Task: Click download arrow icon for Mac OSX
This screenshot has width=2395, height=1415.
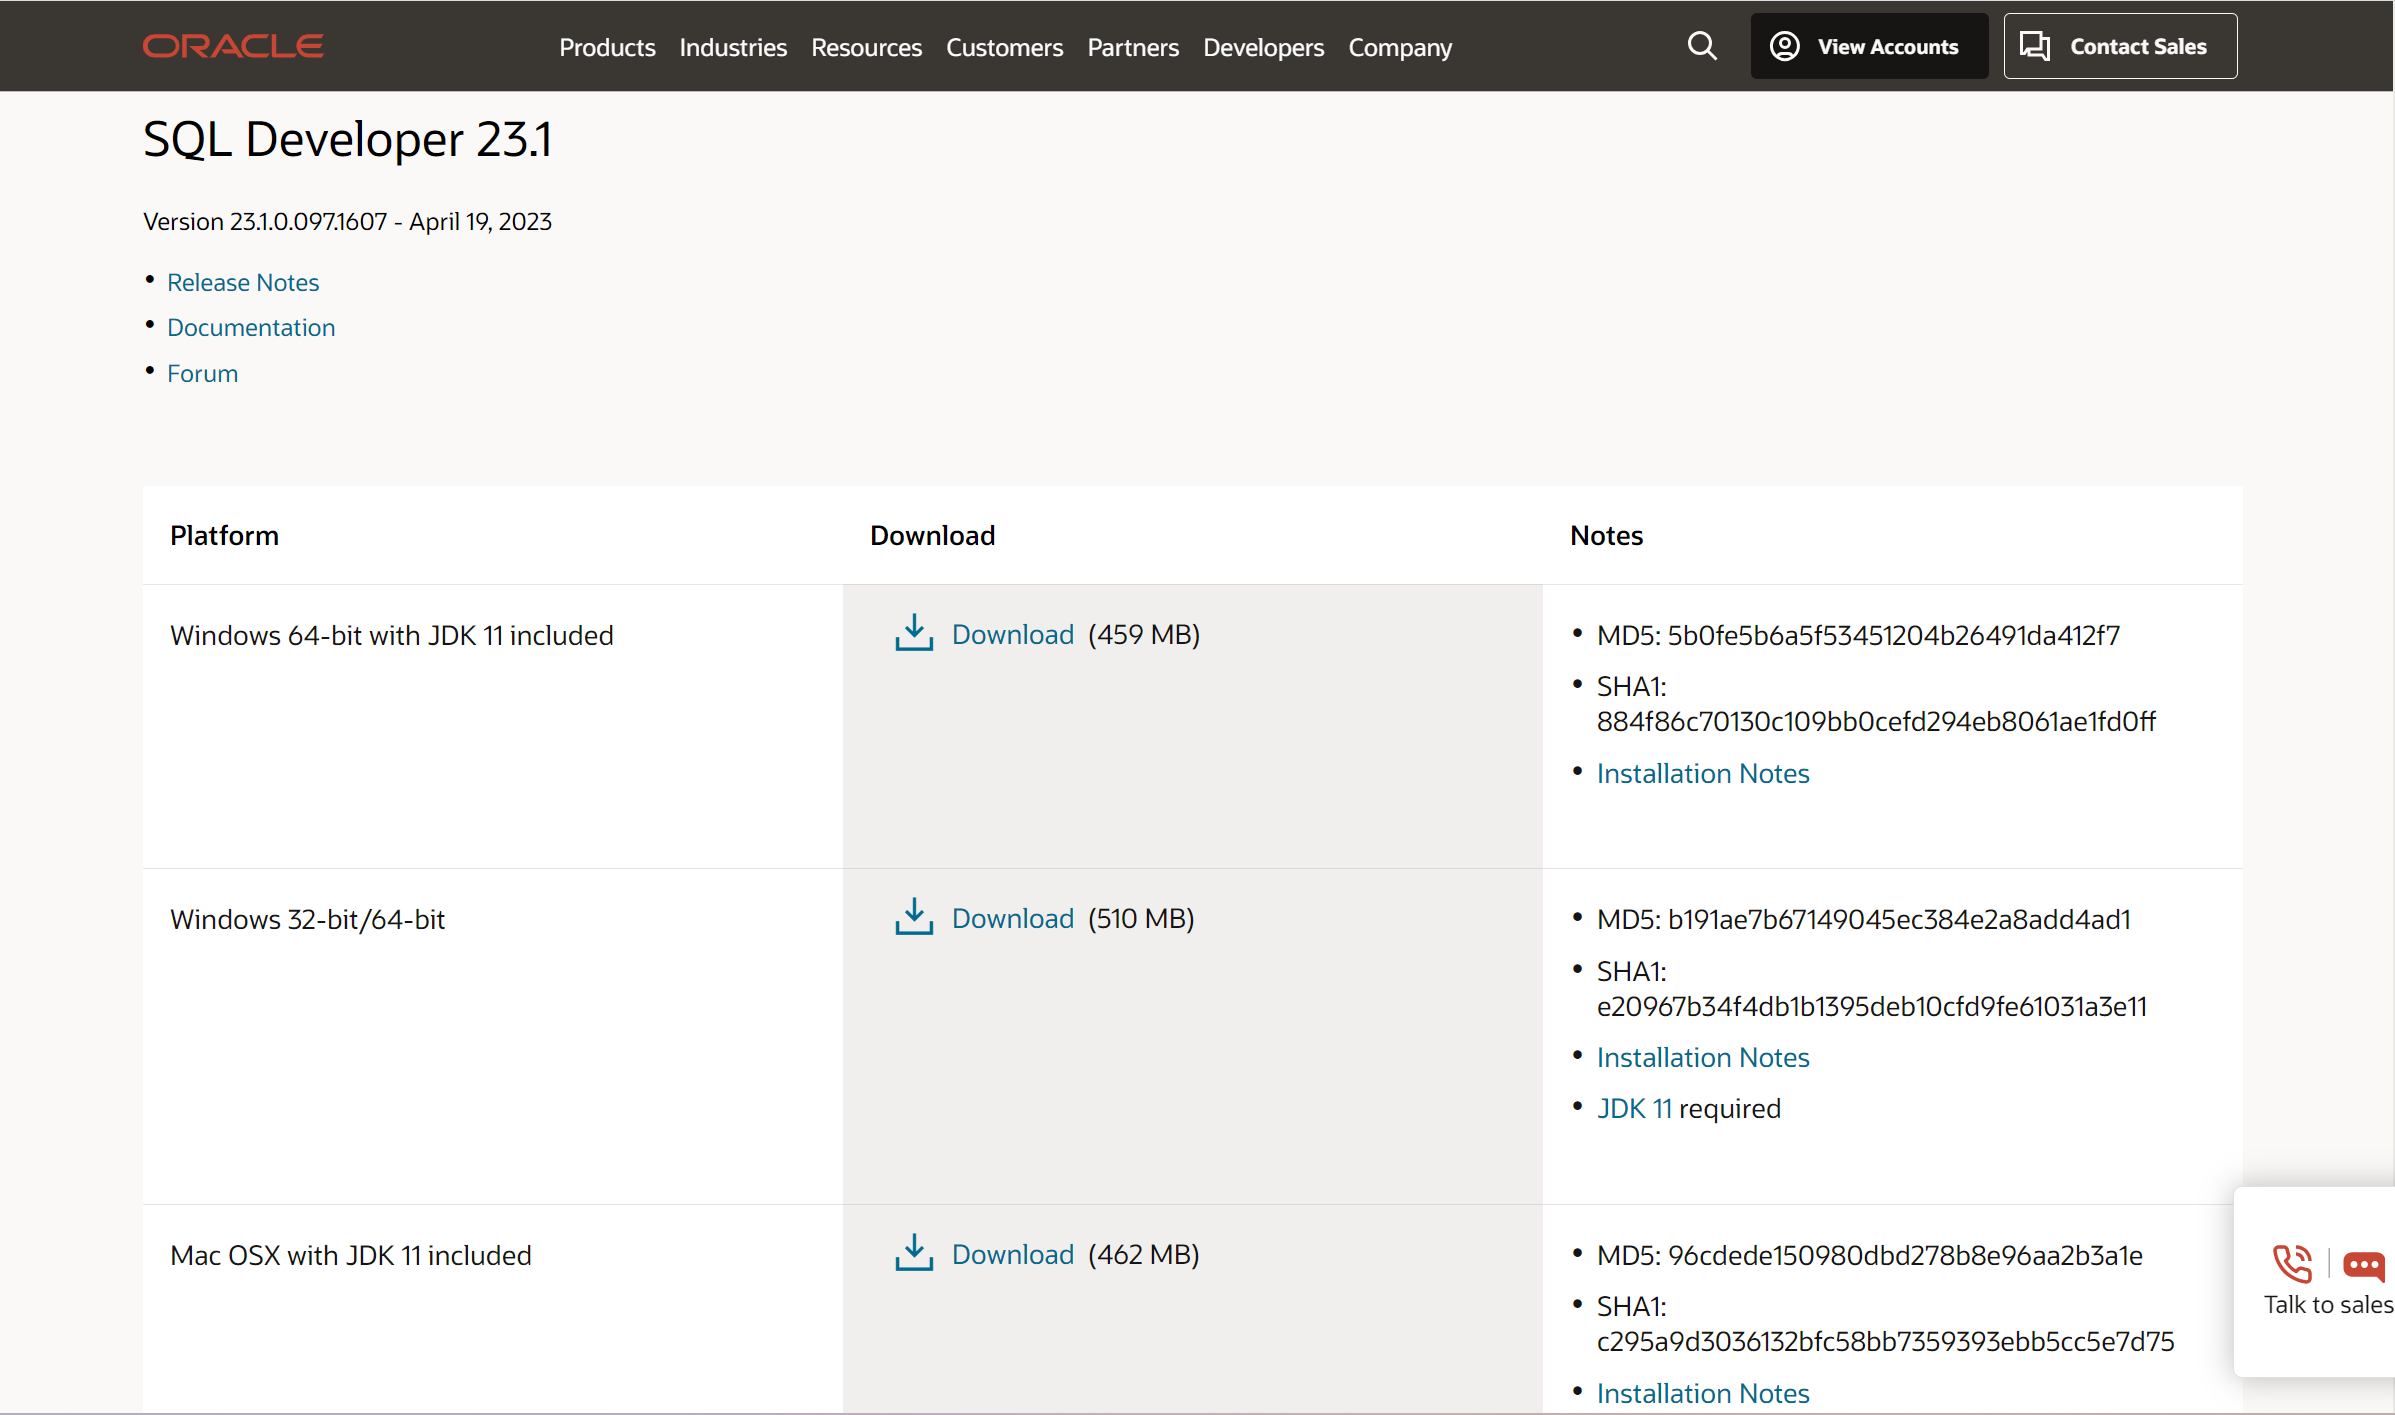Action: (914, 1253)
